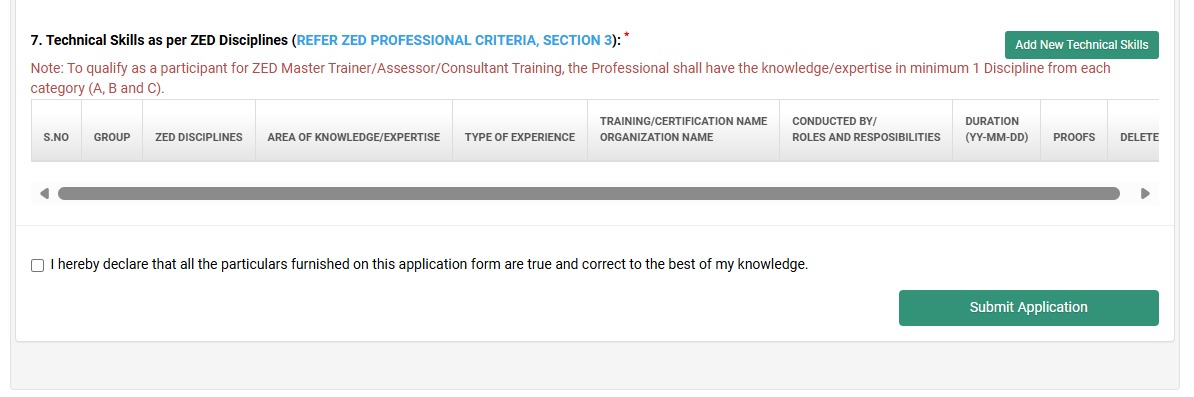The image size is (1194, 397).
Task: Click the table's right scroll arrow
Action: click(x=1145, y=194)
